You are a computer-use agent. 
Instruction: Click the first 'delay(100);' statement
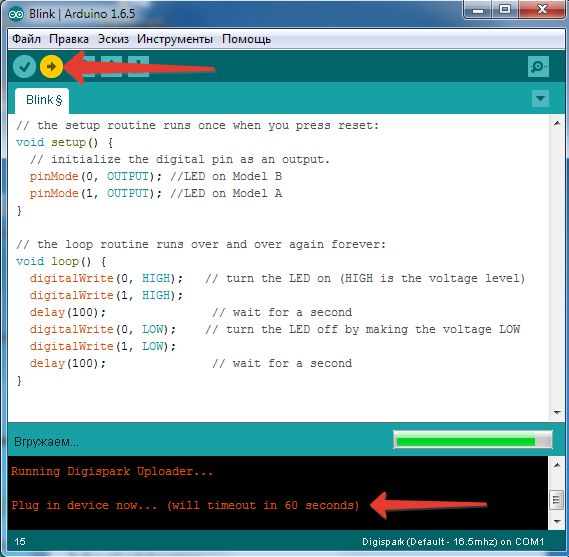tap(67, 312)
